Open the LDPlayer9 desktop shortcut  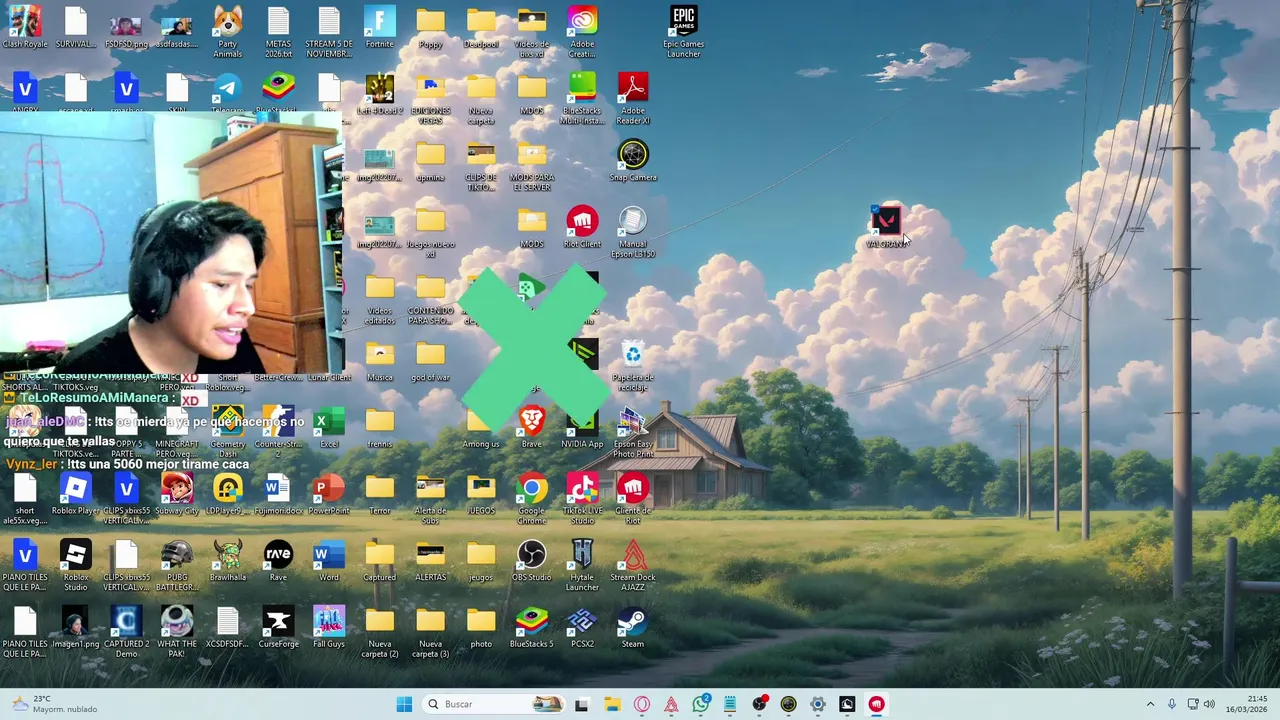pos(228,494)
